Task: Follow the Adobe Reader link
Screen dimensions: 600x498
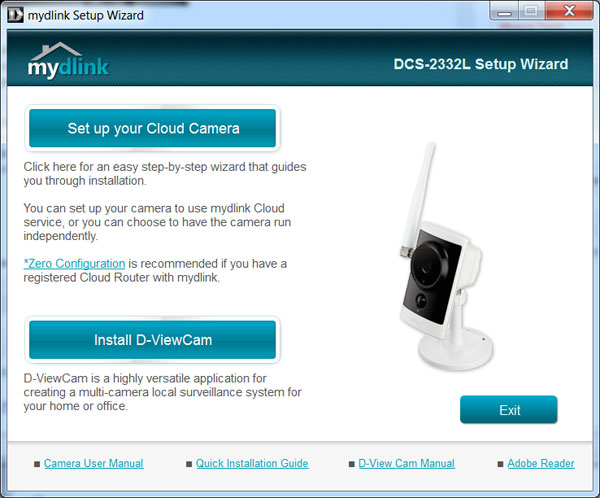Action: 541,463
